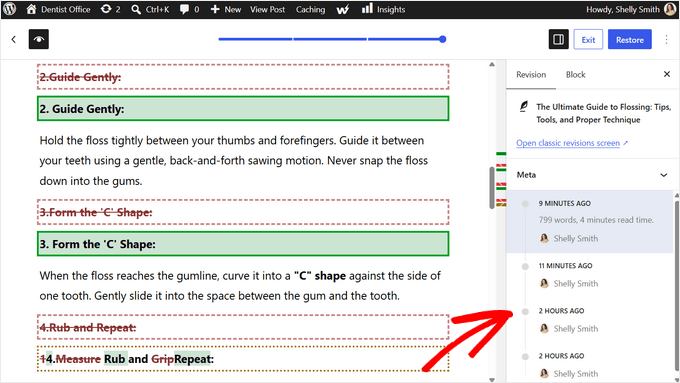Click Shelly Smith avatar under 11 minutes ago
680x383 pixels.
tap(544, 283)
